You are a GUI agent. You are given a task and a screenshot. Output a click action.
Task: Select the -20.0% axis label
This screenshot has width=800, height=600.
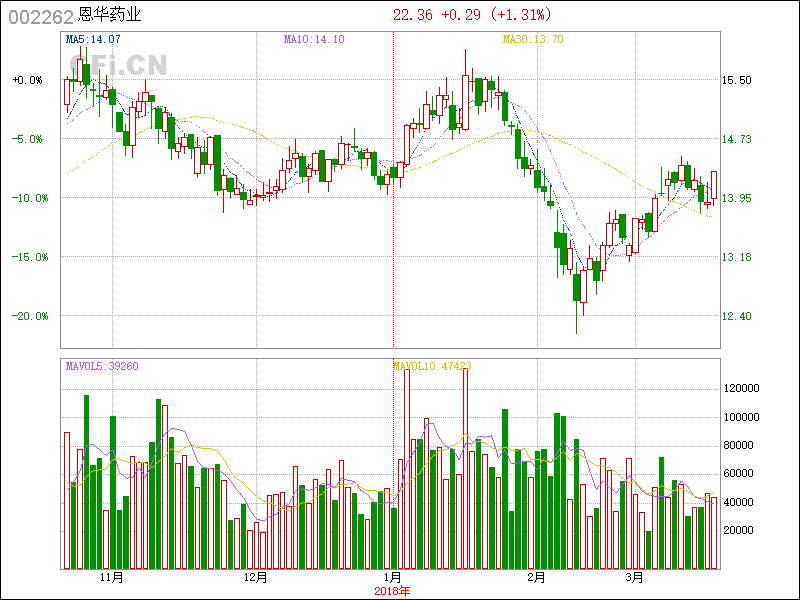[28, 316]
